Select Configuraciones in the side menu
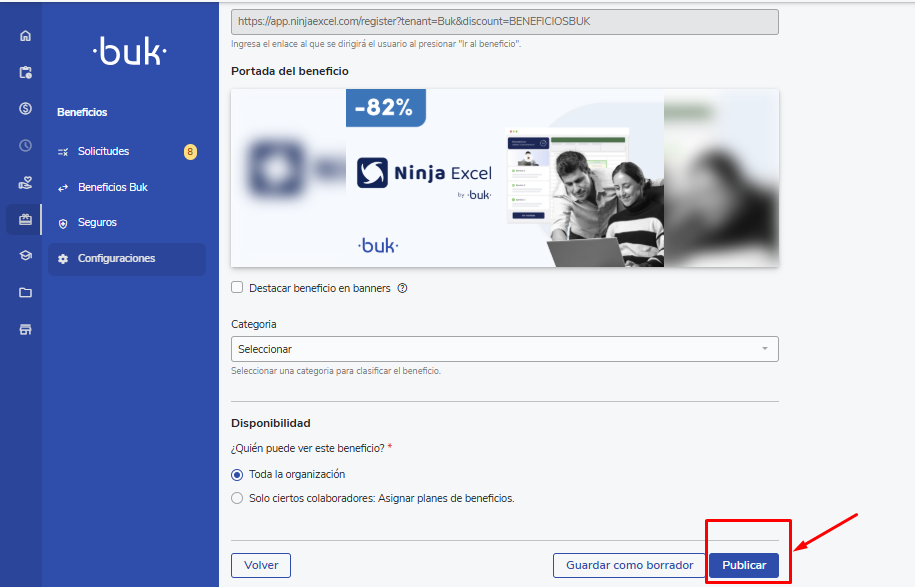 tap(116, 259)
